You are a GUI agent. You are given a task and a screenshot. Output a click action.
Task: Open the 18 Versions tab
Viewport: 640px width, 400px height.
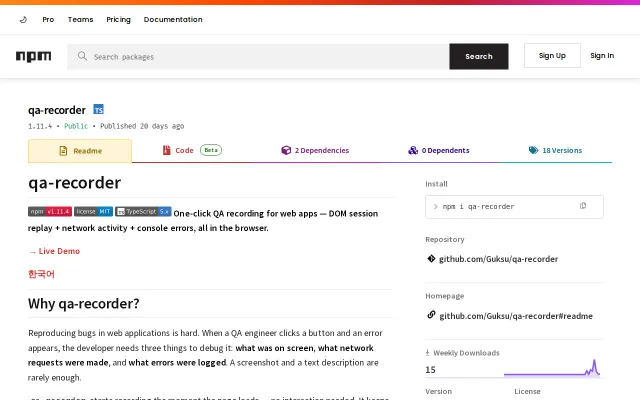pos(555,150)
